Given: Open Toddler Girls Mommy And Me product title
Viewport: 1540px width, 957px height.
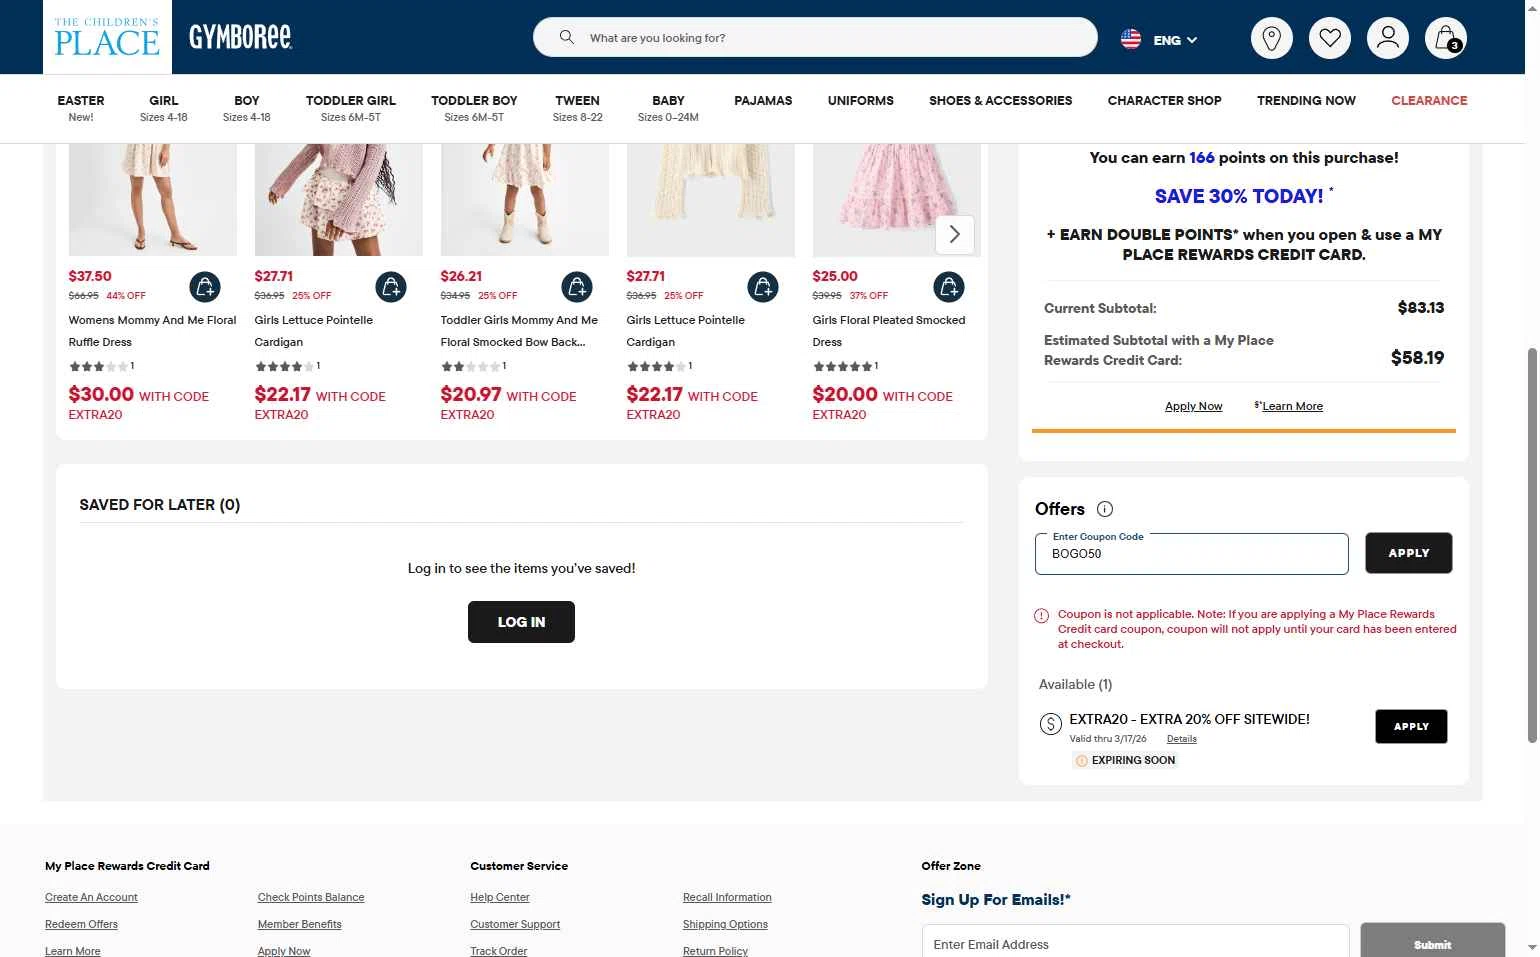Looking at the screenshot, I should click(x=519, y=331).
